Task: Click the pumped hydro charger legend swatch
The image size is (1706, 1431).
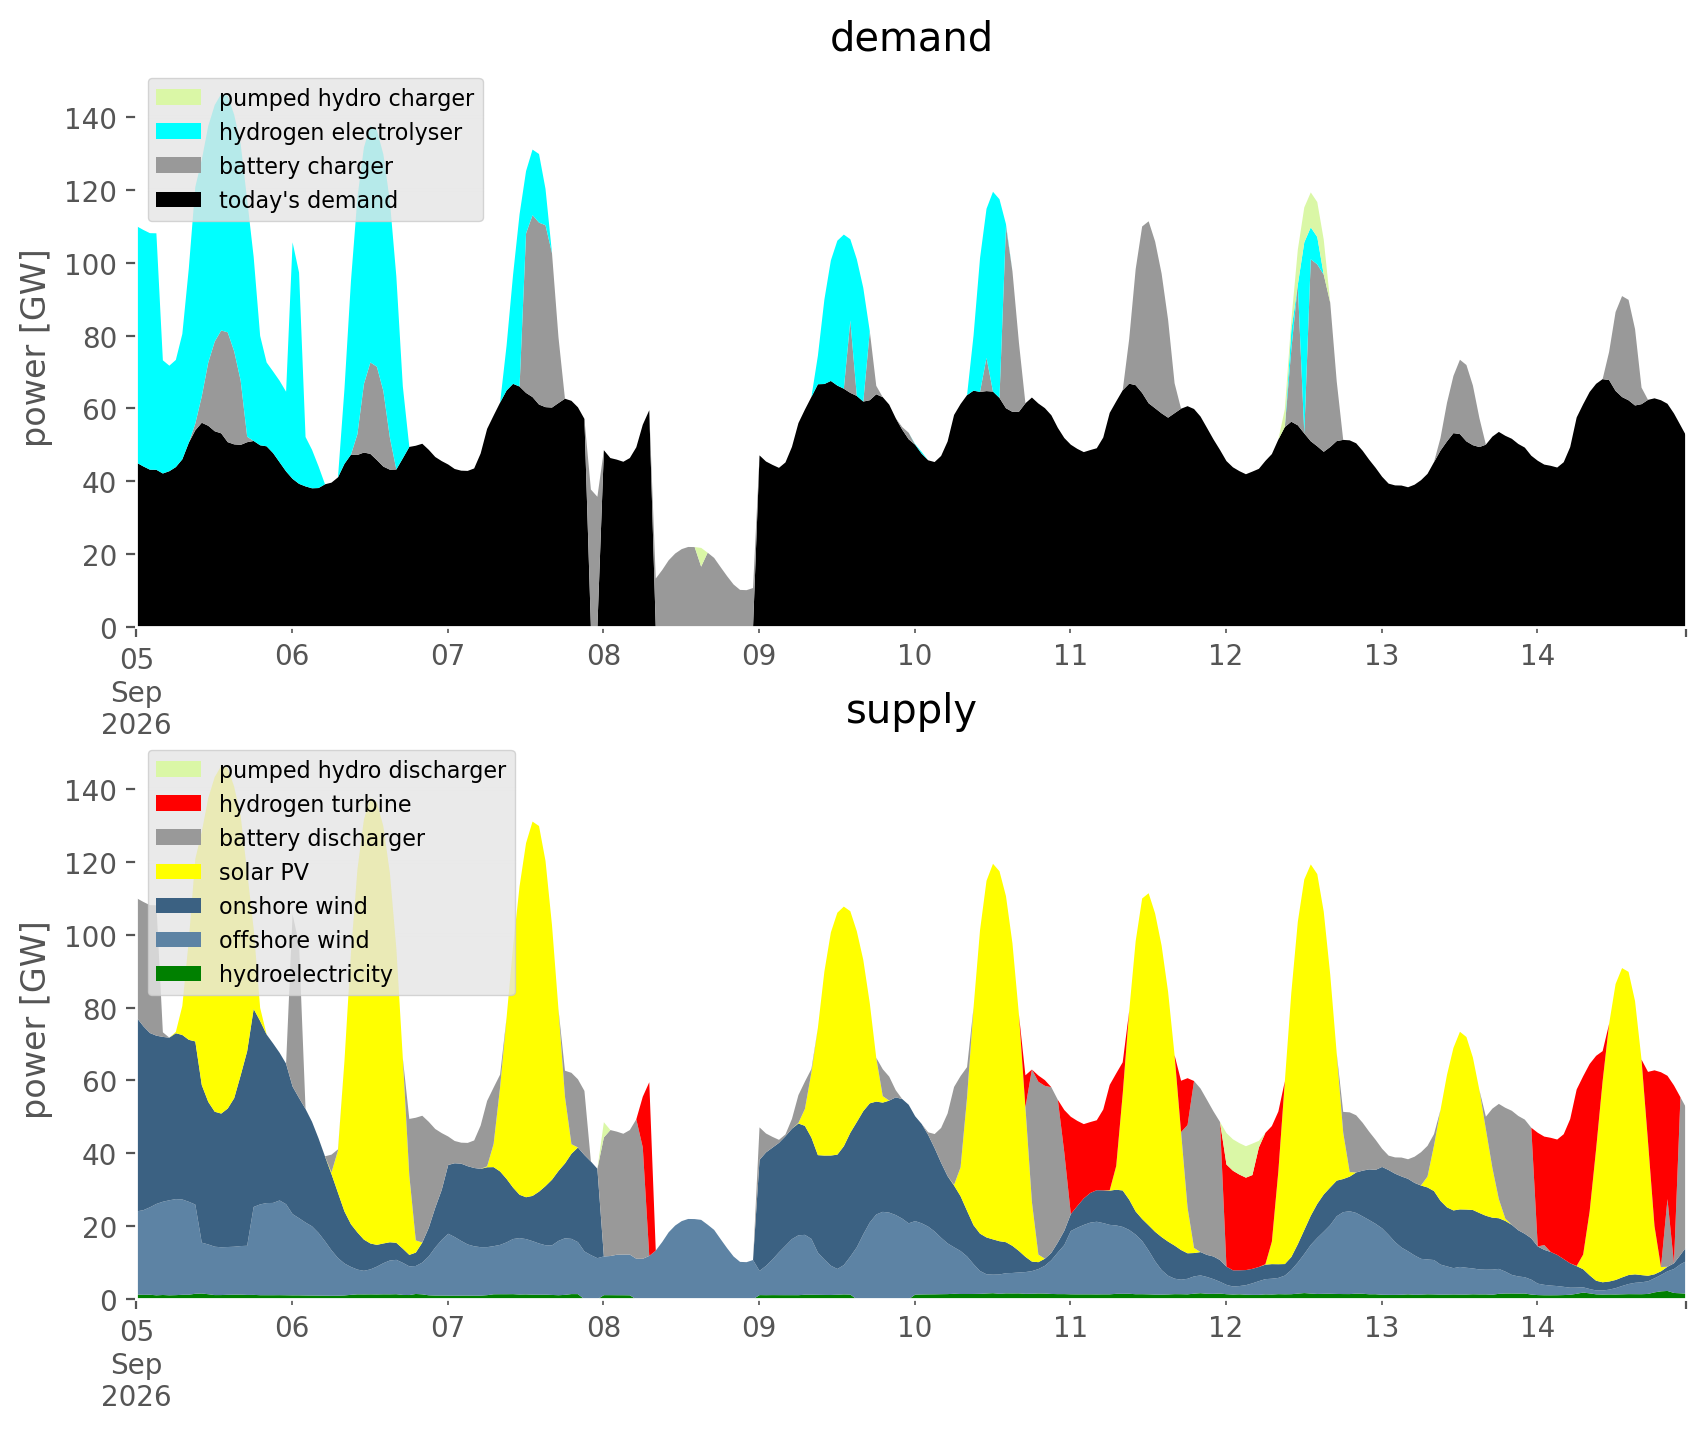Action: click(180, 98)
